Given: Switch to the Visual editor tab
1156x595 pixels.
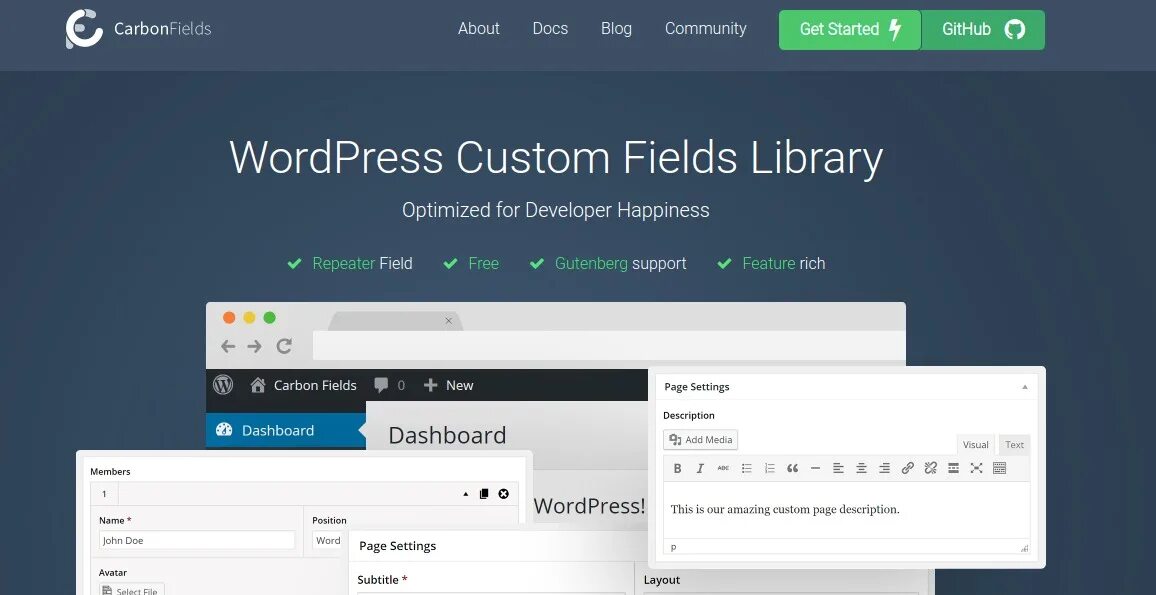Looking at the screenshot, I should pos(975,445).
